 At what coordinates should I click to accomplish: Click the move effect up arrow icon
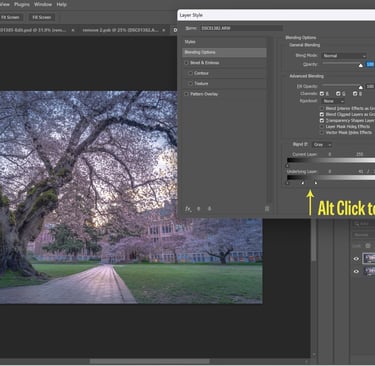coord(199,209)
